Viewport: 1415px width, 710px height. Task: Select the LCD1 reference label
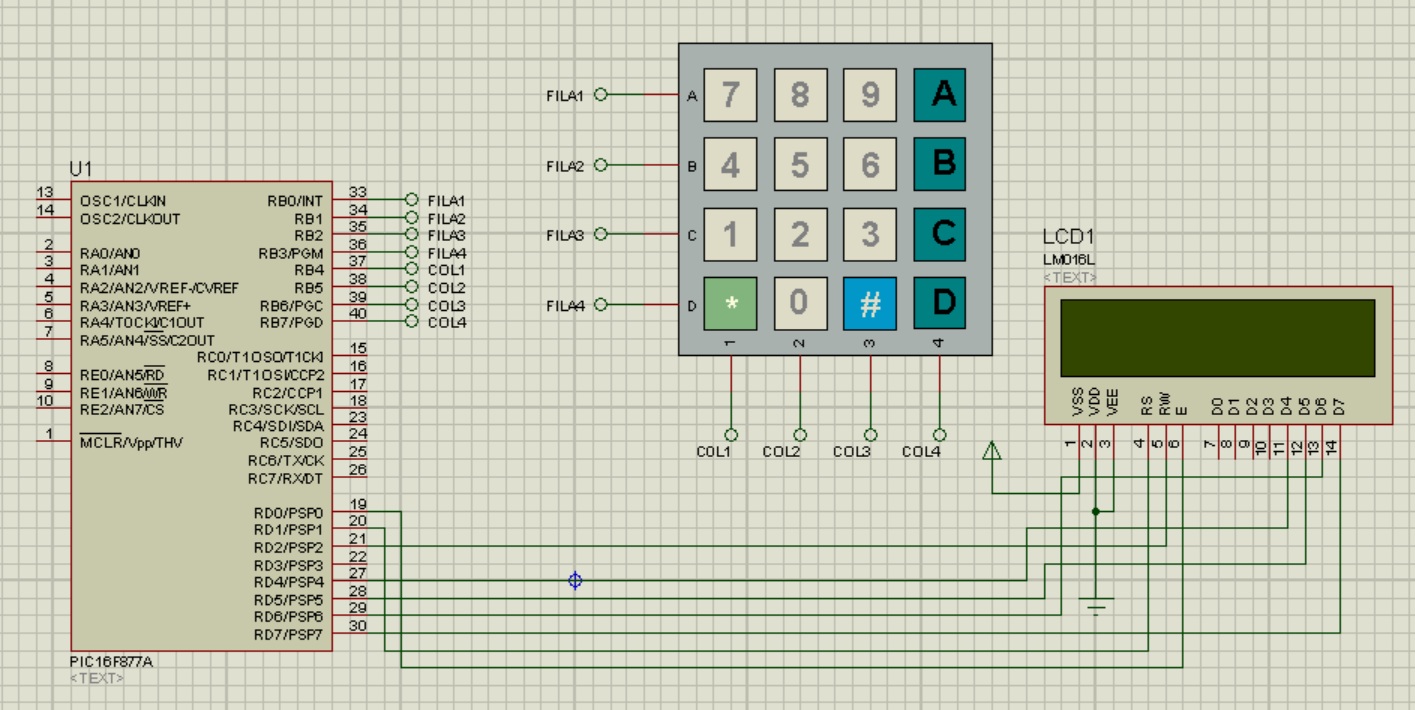(x=1068, y=238)
